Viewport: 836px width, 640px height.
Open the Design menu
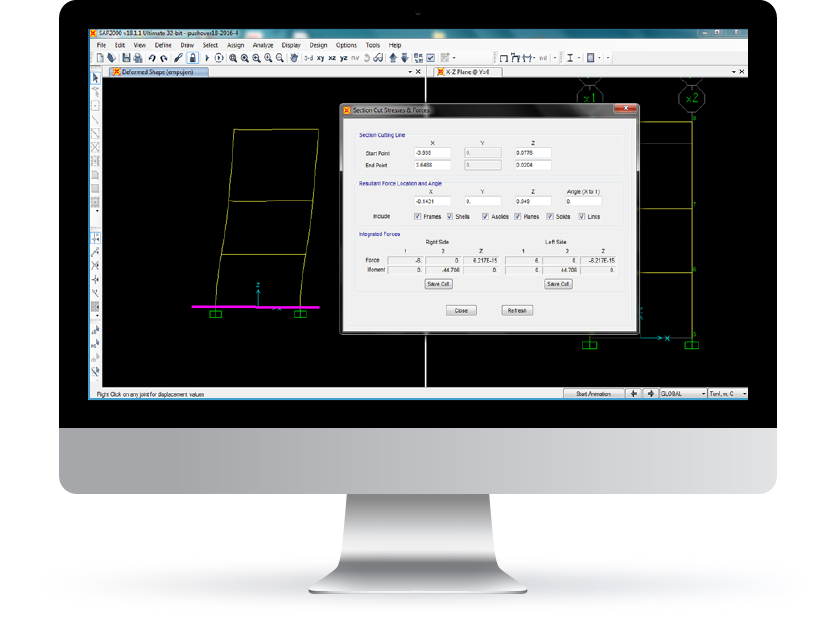pyautogui.click(x=318, y=45)
